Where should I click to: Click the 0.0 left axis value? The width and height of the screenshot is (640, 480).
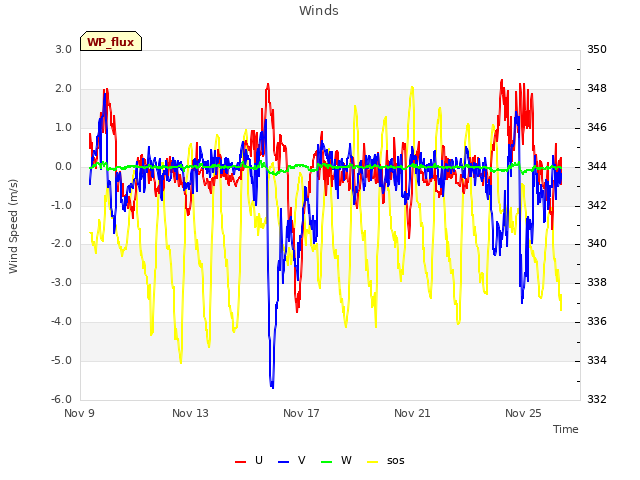(x=63, y=167)
